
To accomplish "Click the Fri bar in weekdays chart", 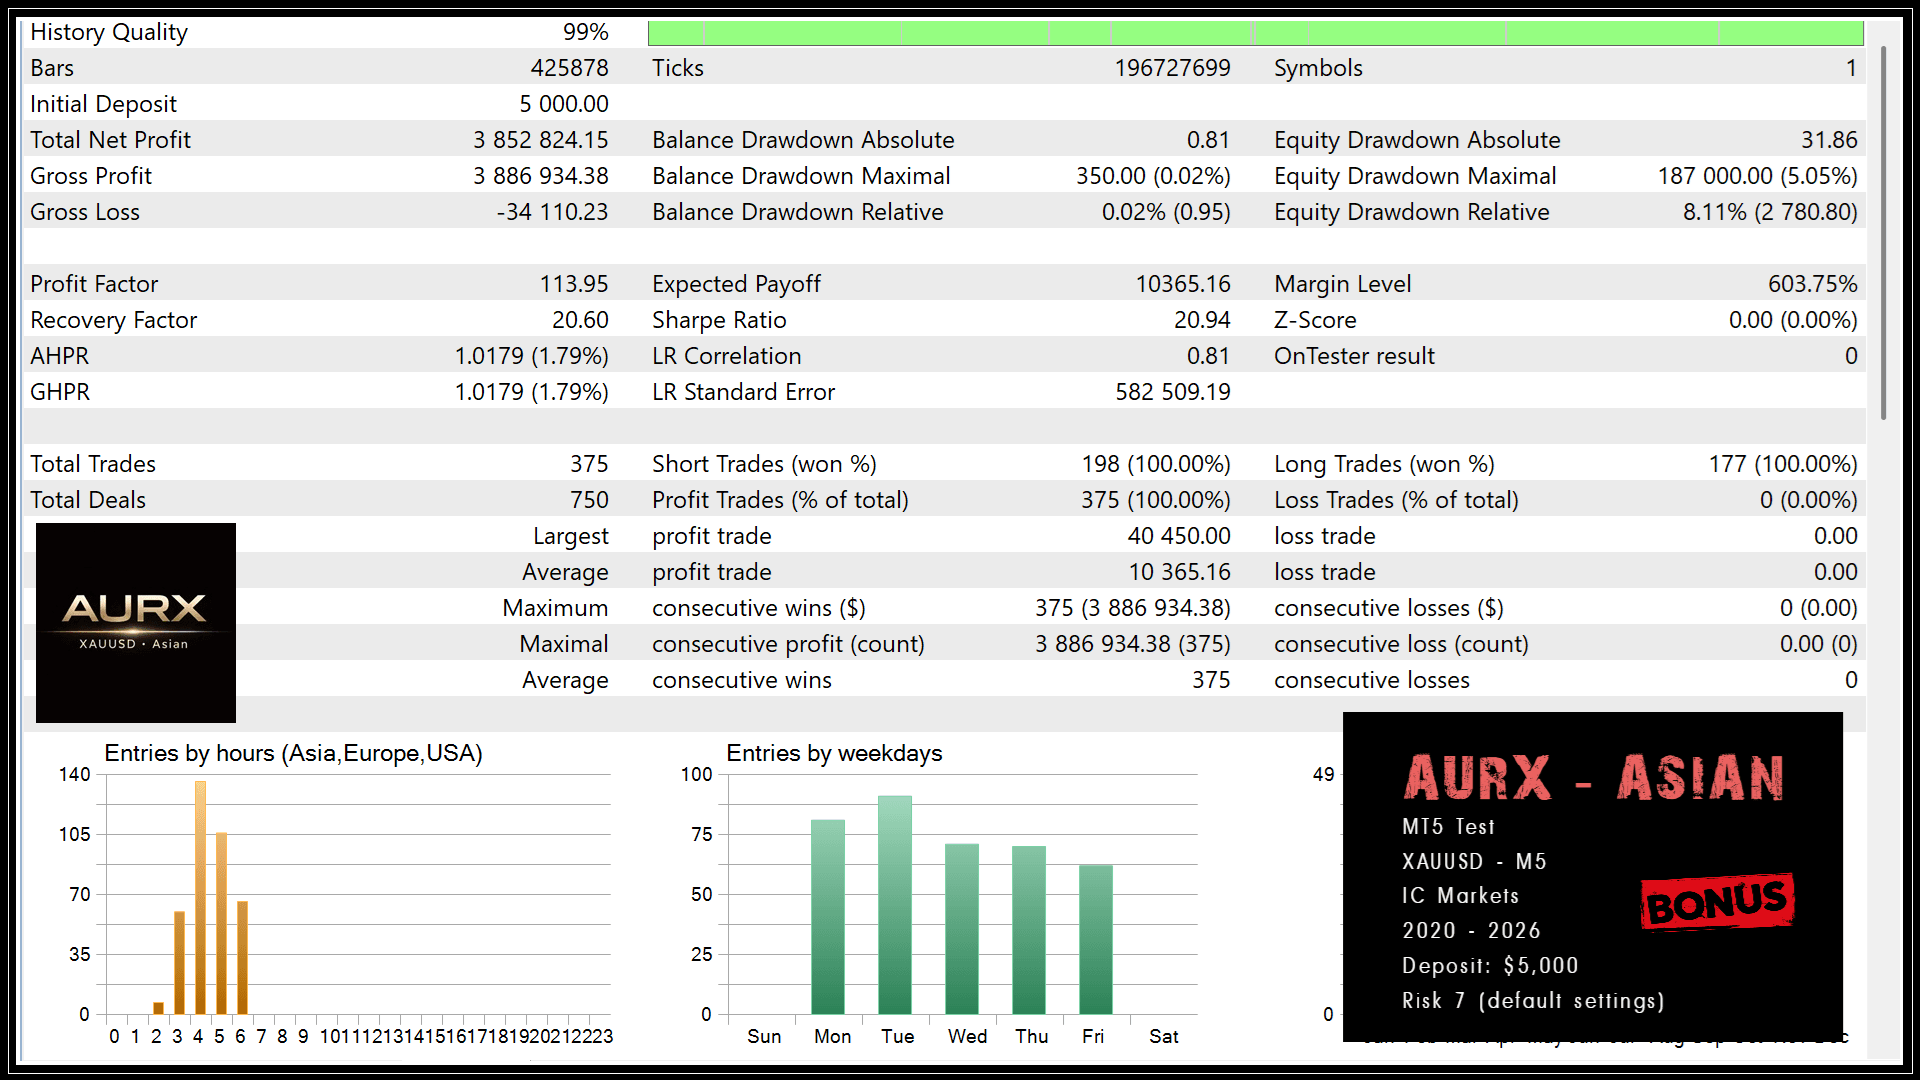I will click(1096, 939).
